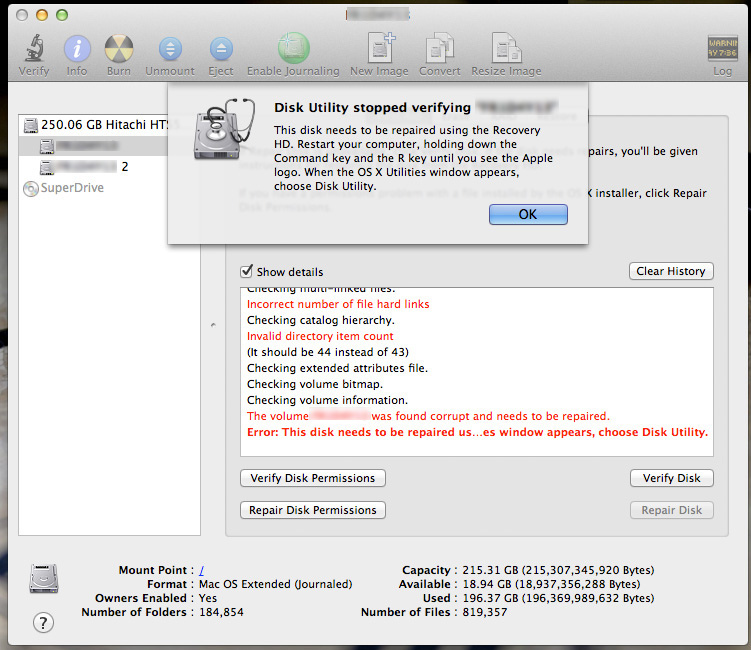Screen dimensions: 751x650
Task: Click 'Checking volume information.' log line
Action: point(327,400)
